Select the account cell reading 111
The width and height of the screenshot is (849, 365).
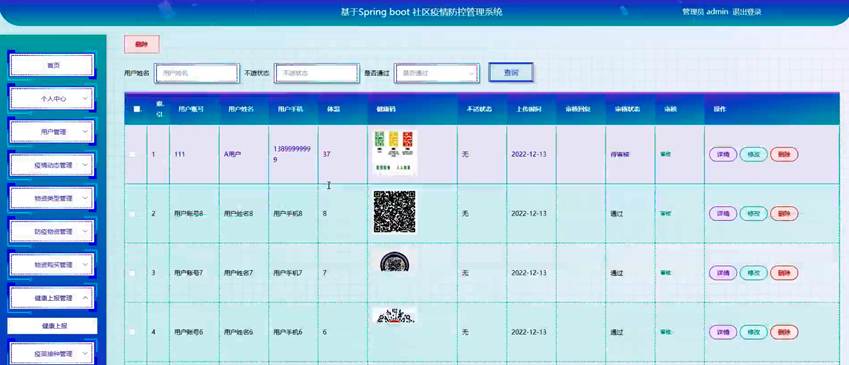179,154
